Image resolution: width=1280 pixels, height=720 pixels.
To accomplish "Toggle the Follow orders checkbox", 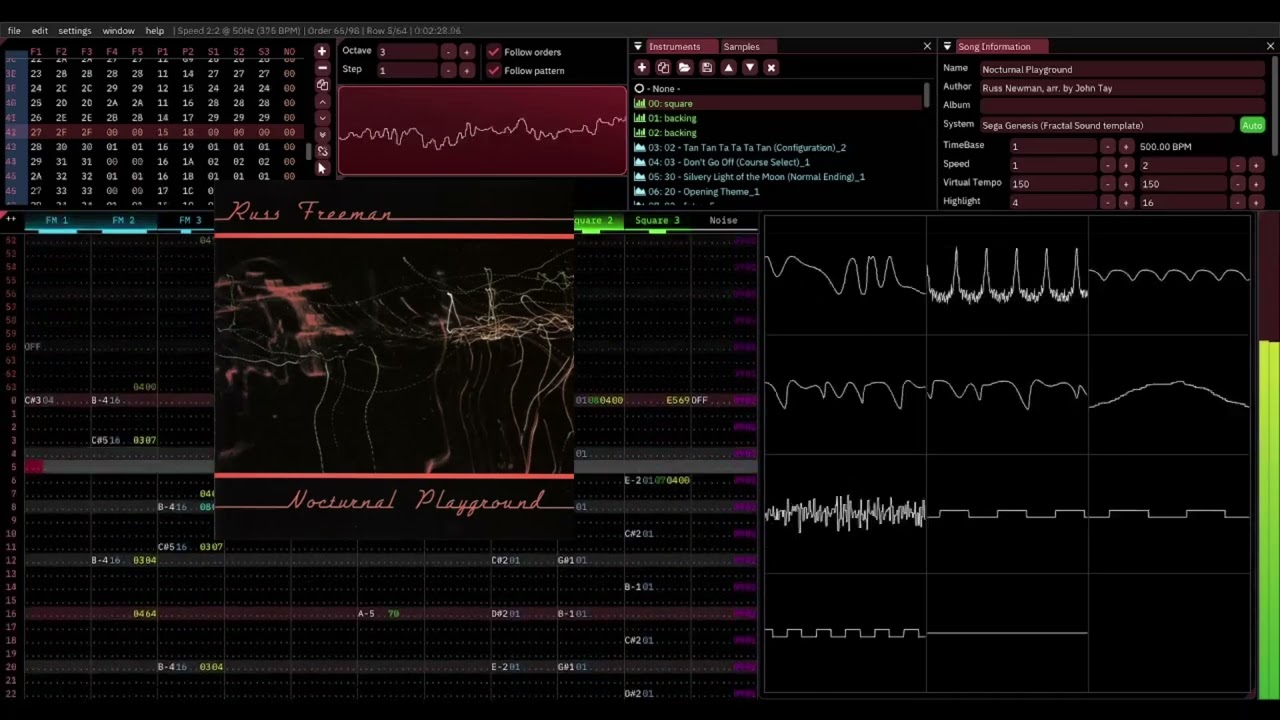I will click(x=493, y=51).
